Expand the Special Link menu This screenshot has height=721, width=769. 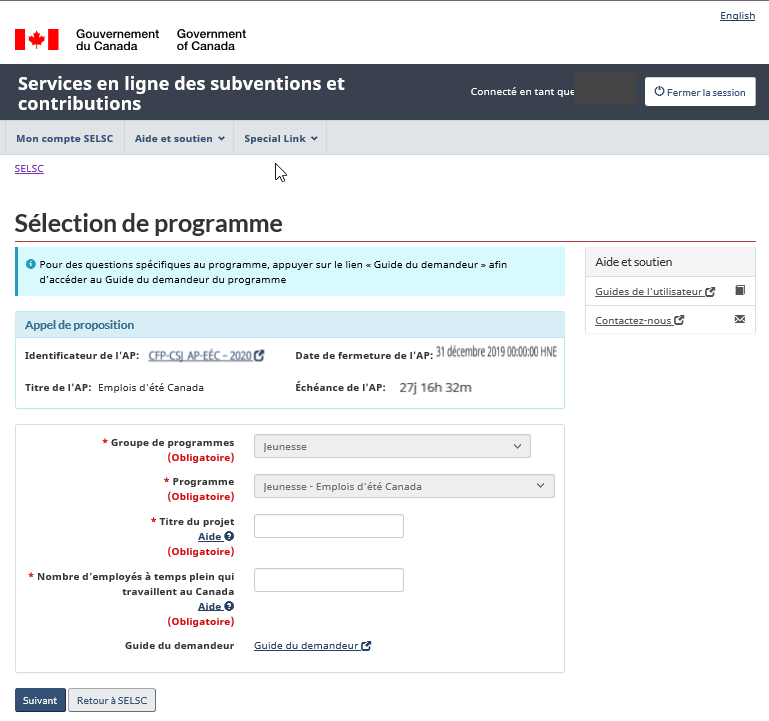click(280, 138)
